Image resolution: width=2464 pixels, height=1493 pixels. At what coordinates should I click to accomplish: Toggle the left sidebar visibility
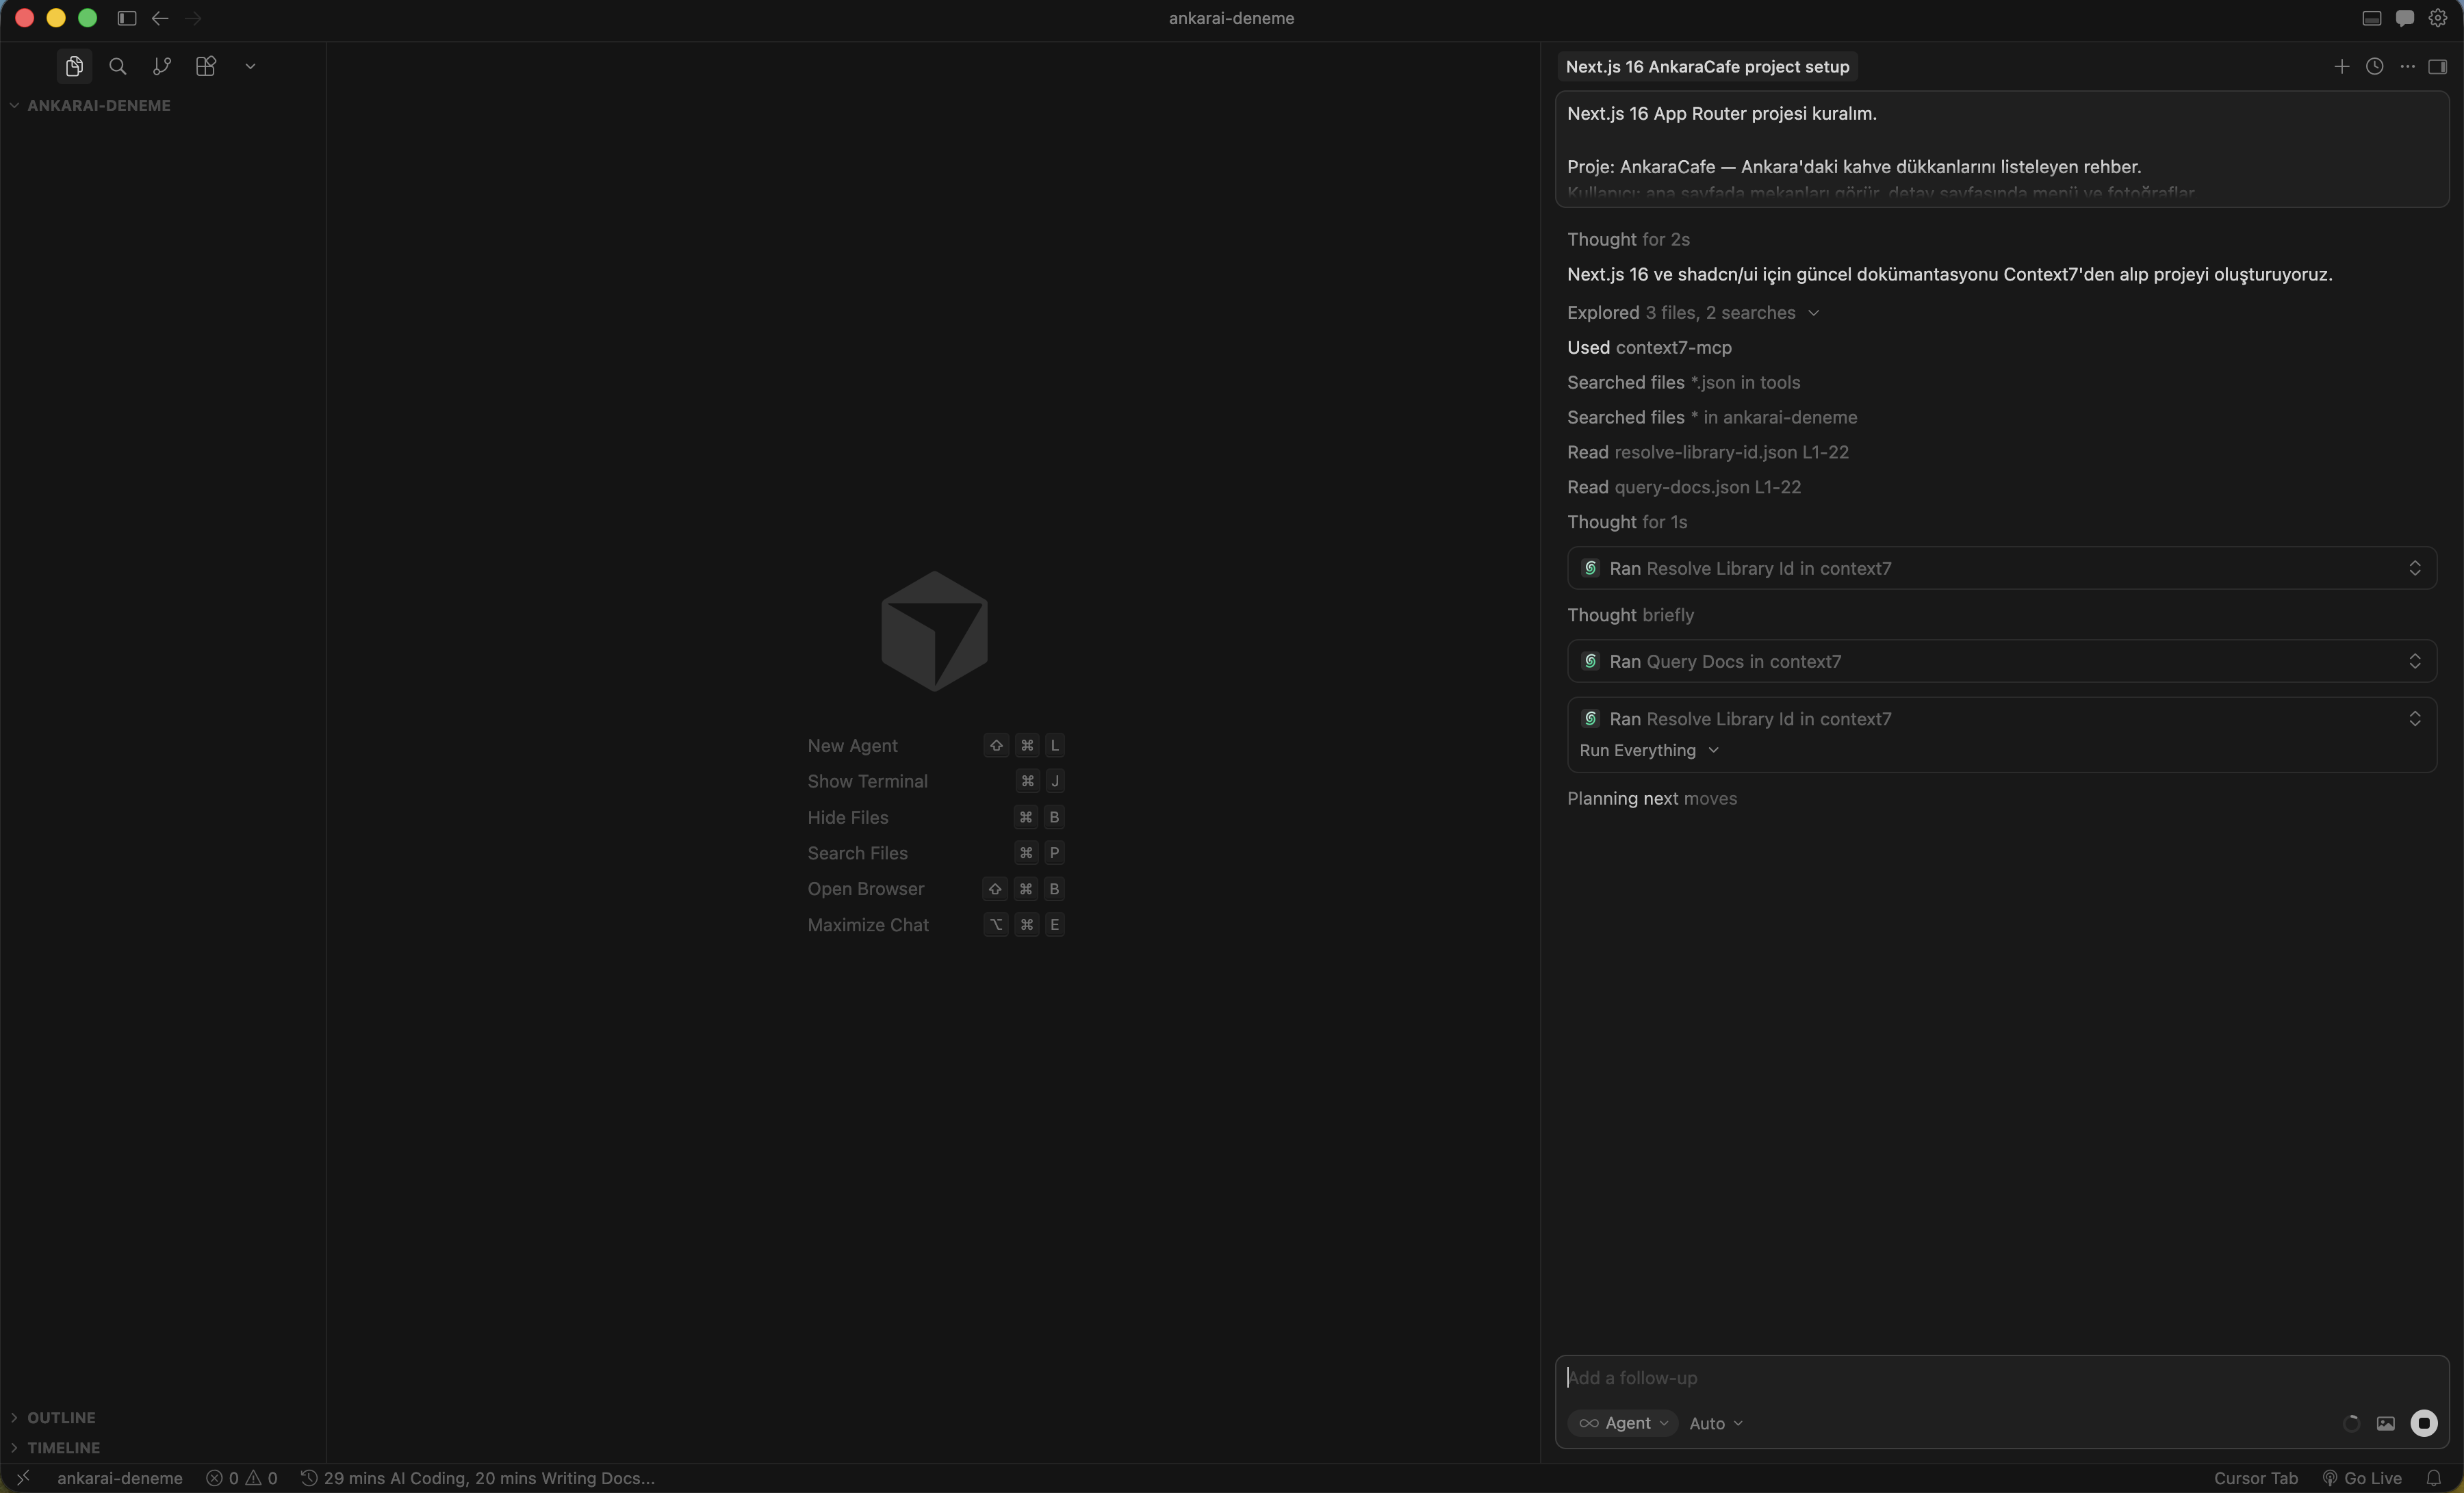point(126,18)
